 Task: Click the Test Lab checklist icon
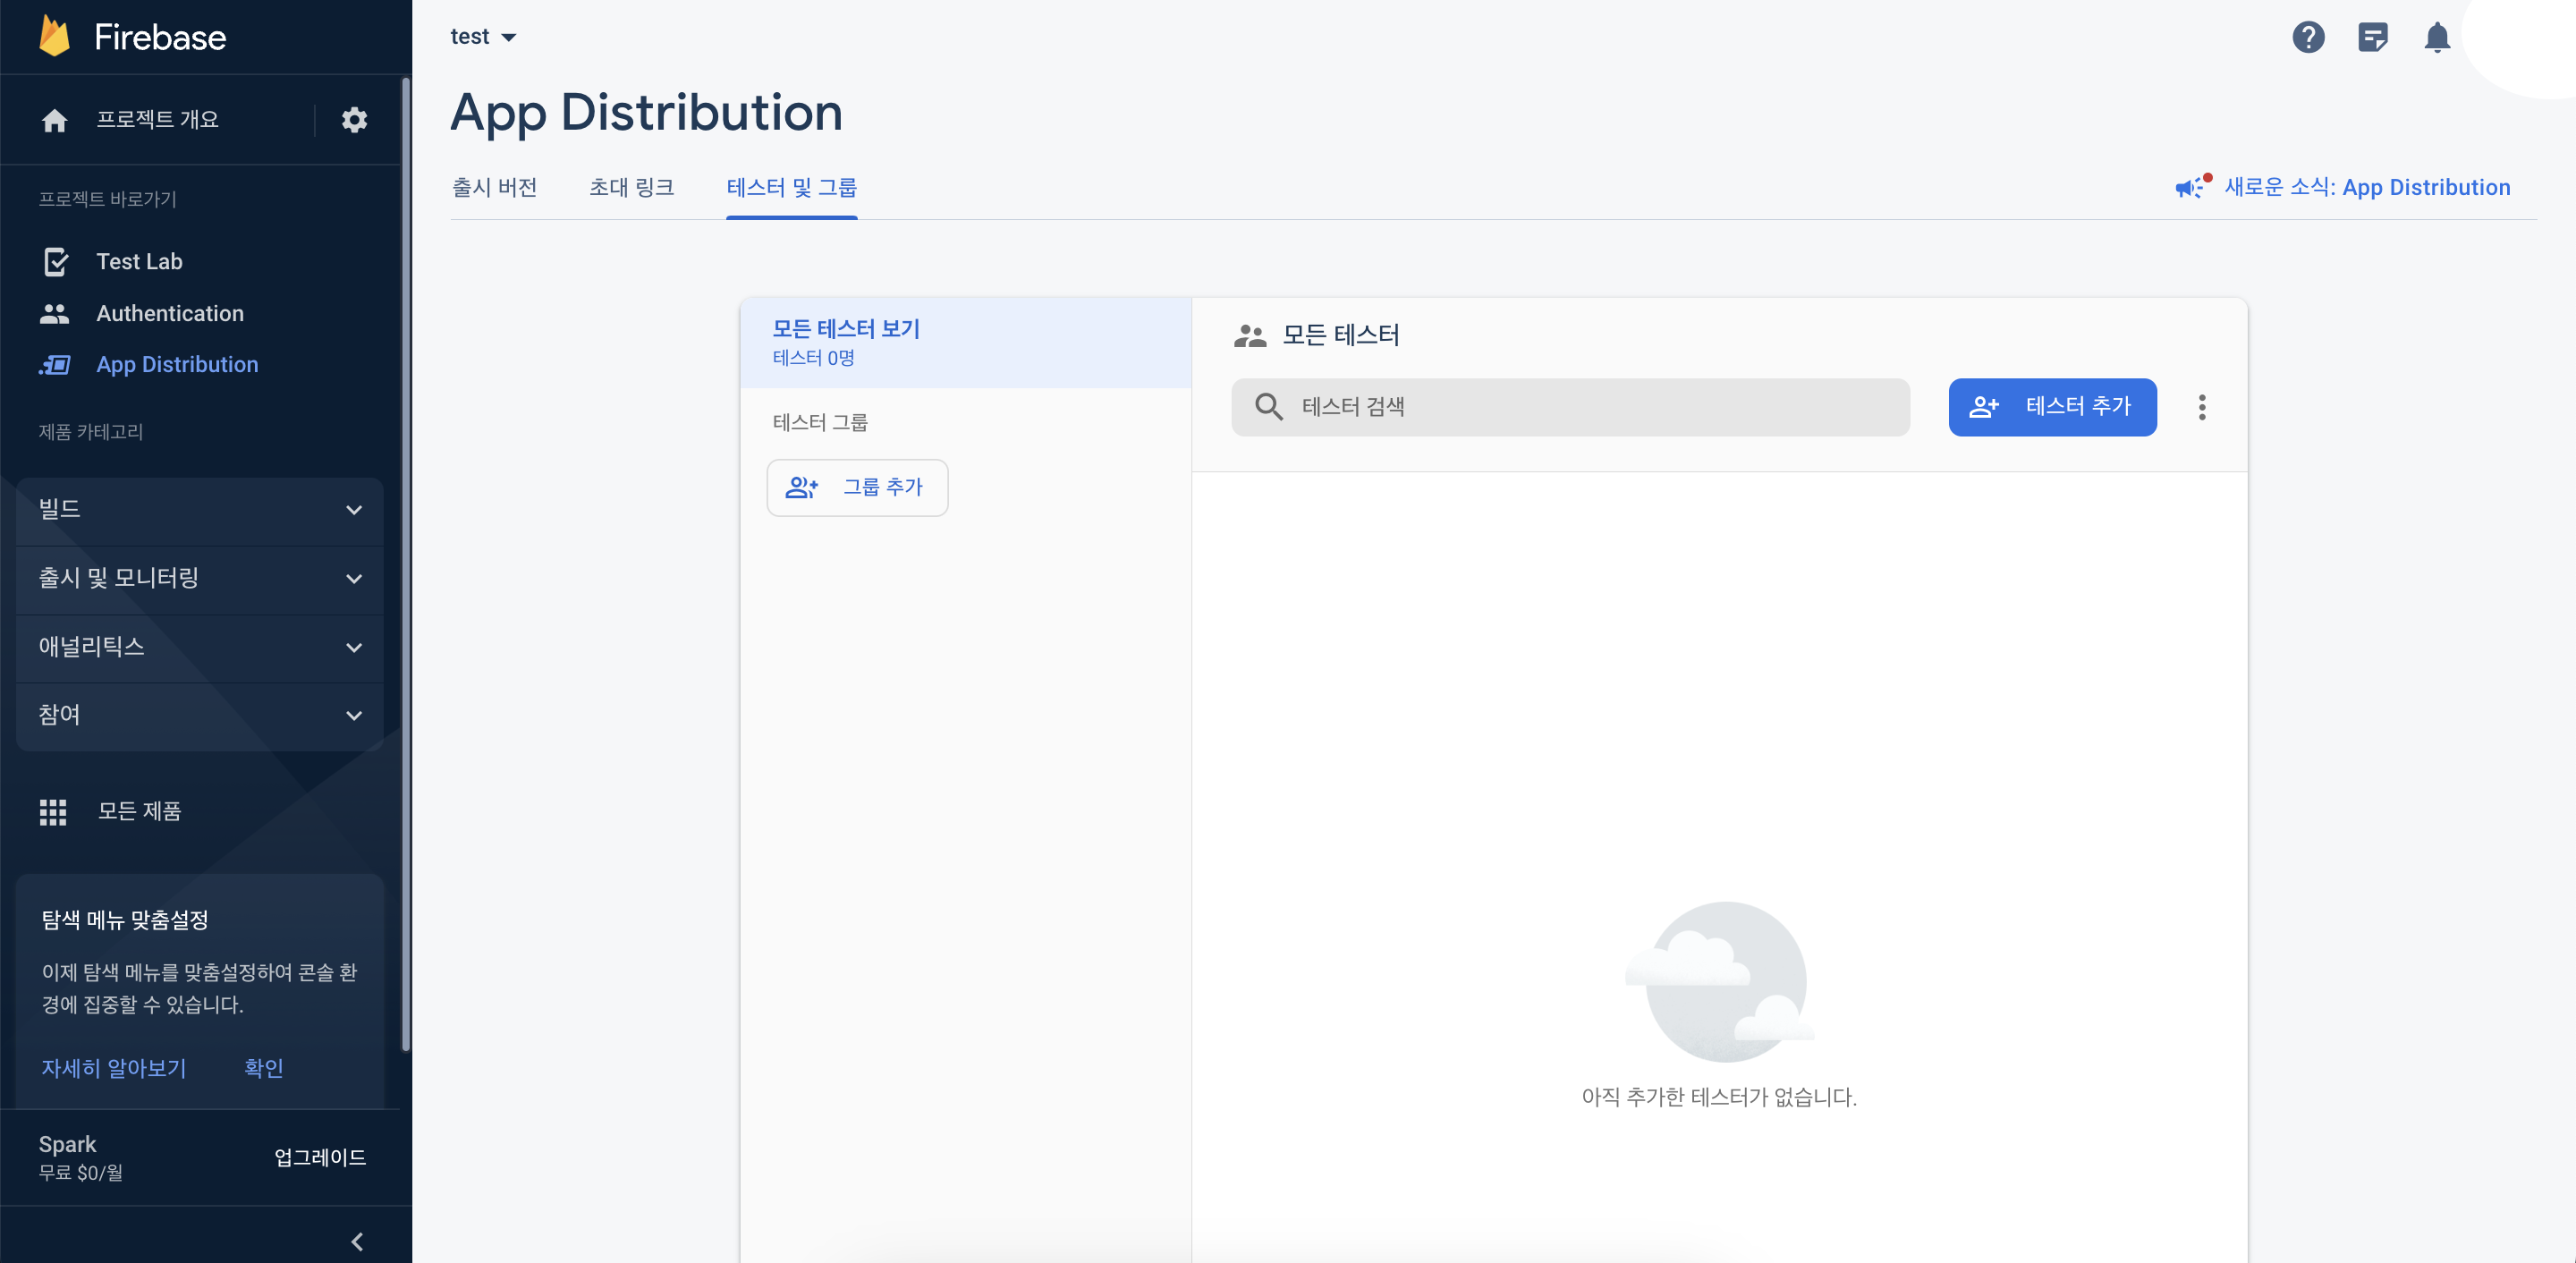pos(56,262)
